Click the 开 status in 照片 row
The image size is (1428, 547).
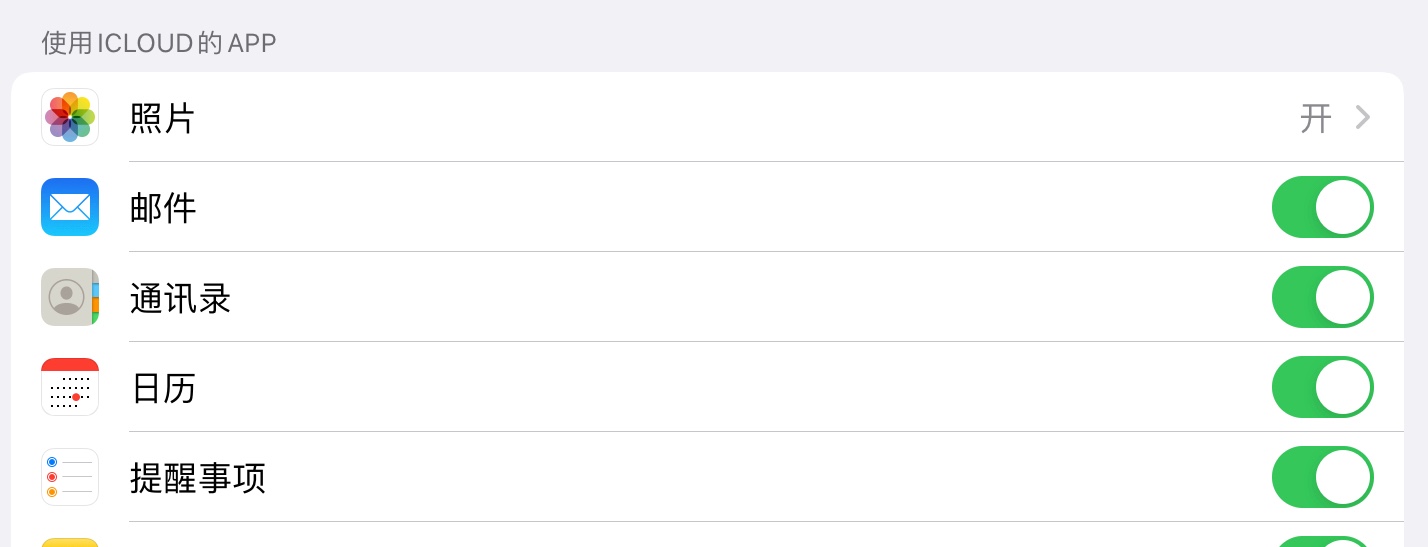point(1316,118)
